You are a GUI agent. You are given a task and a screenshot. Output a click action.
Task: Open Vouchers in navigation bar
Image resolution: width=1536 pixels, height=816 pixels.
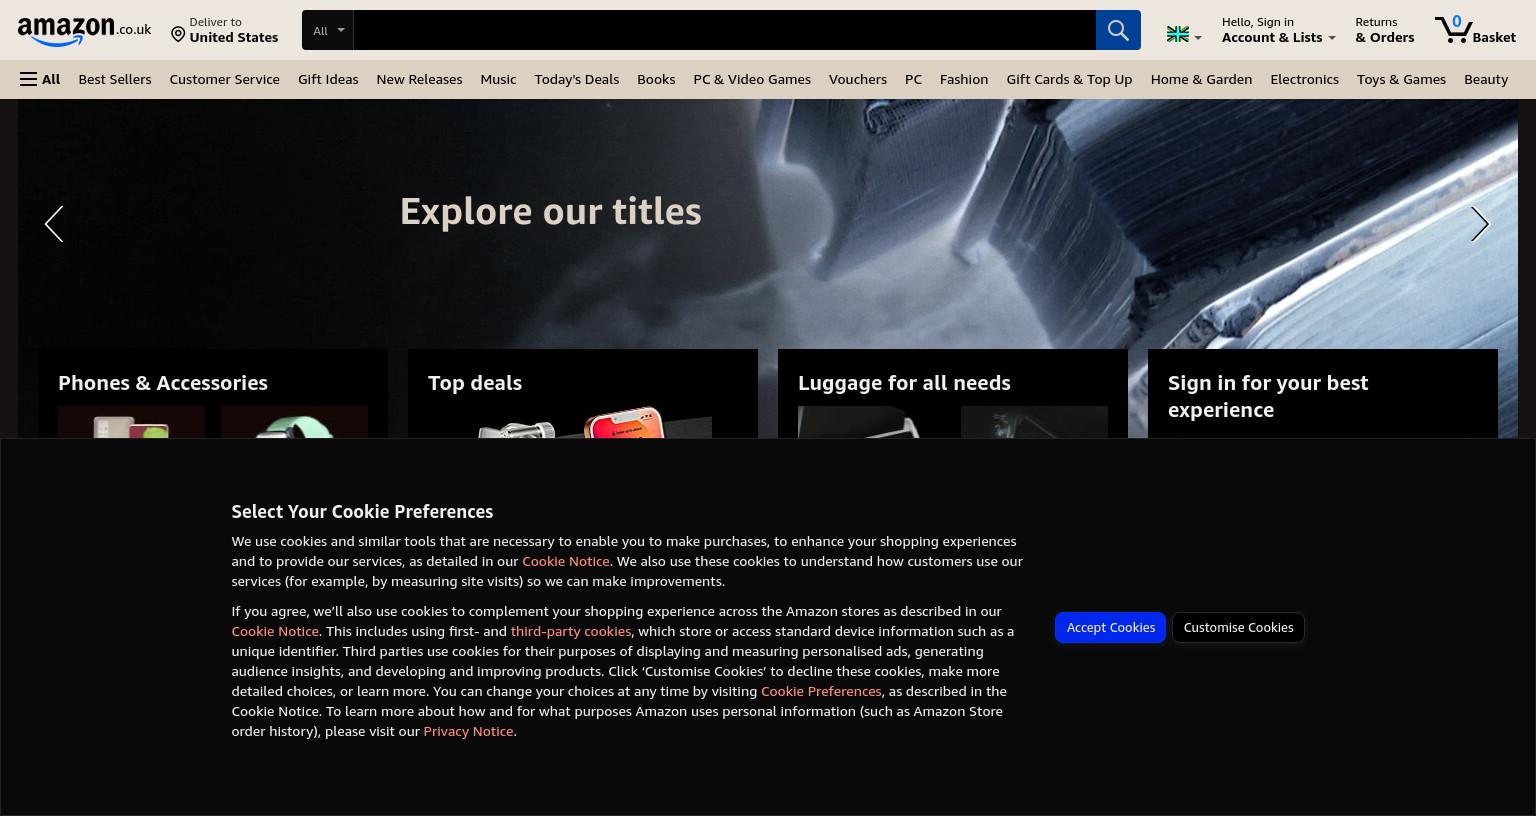pyautogui.click(x=858, y=79)
